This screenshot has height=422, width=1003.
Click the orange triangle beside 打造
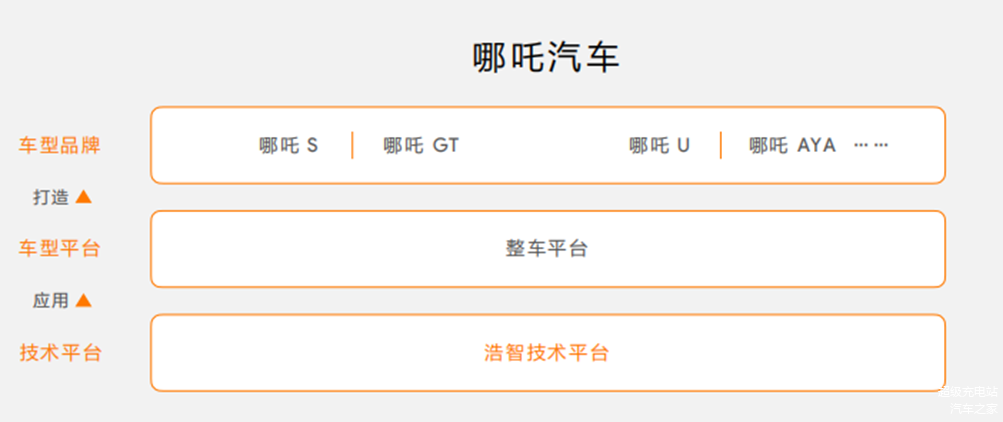coord(83,197)
